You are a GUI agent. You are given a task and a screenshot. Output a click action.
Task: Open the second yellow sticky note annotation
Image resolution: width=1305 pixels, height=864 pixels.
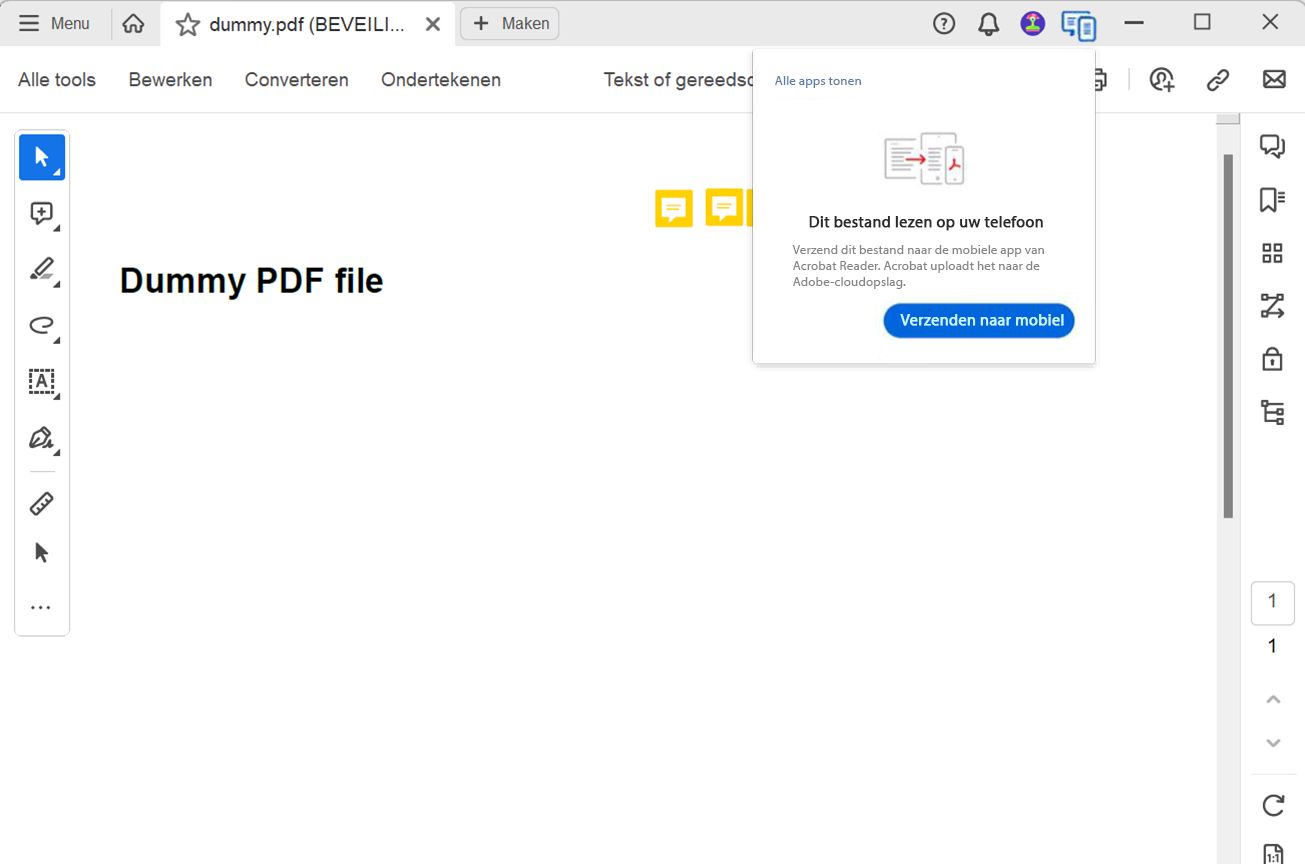tap(724, 208)
